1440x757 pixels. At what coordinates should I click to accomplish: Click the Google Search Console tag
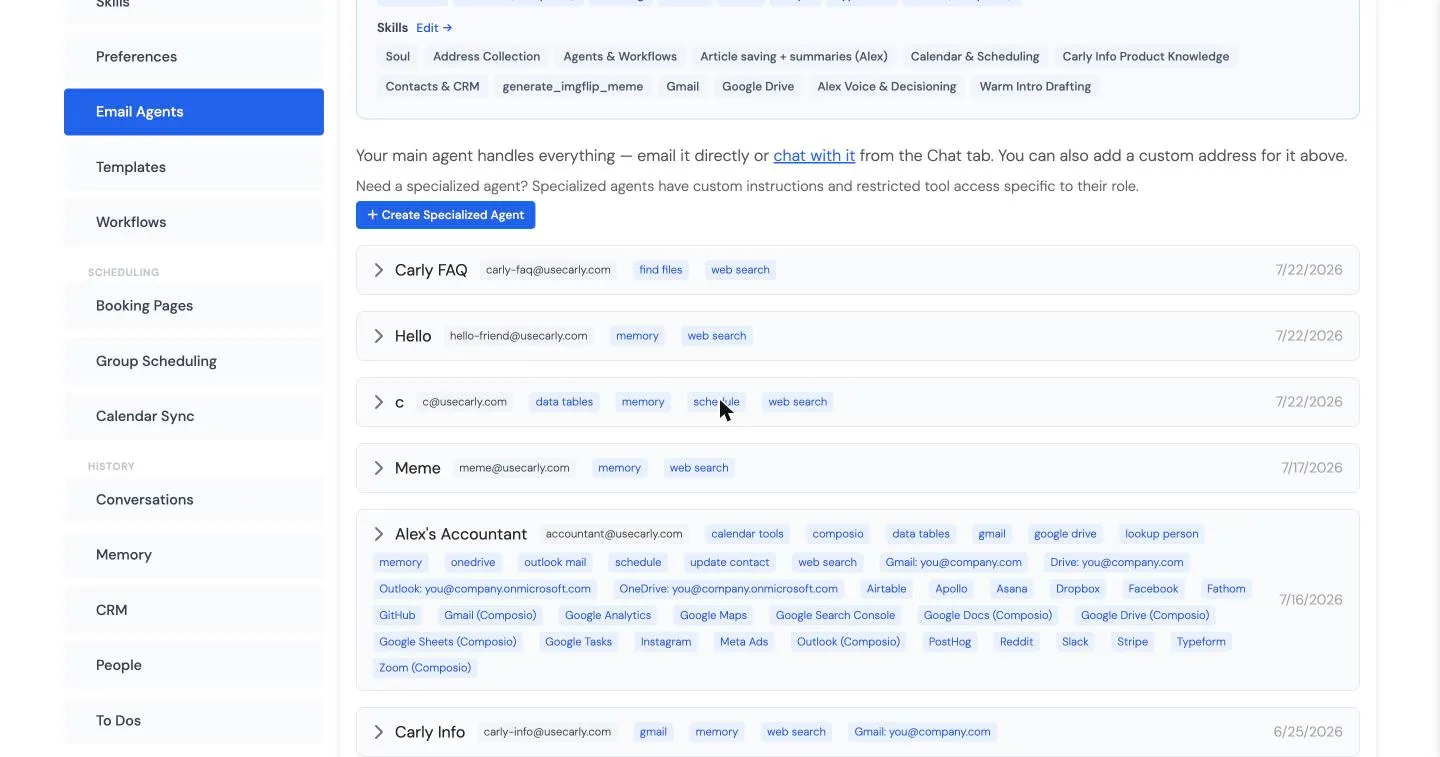tap(835, 615)
